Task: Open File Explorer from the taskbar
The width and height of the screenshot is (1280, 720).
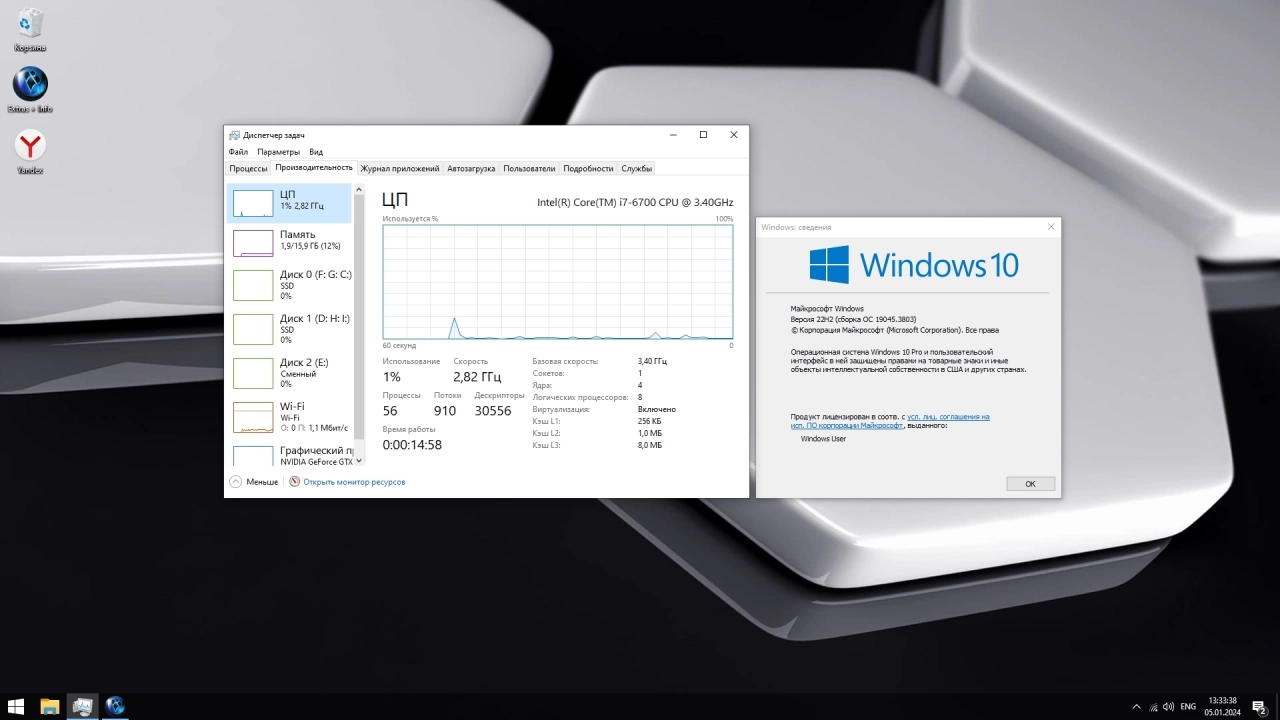Action: pyautogui.click(x=49, y=706)
